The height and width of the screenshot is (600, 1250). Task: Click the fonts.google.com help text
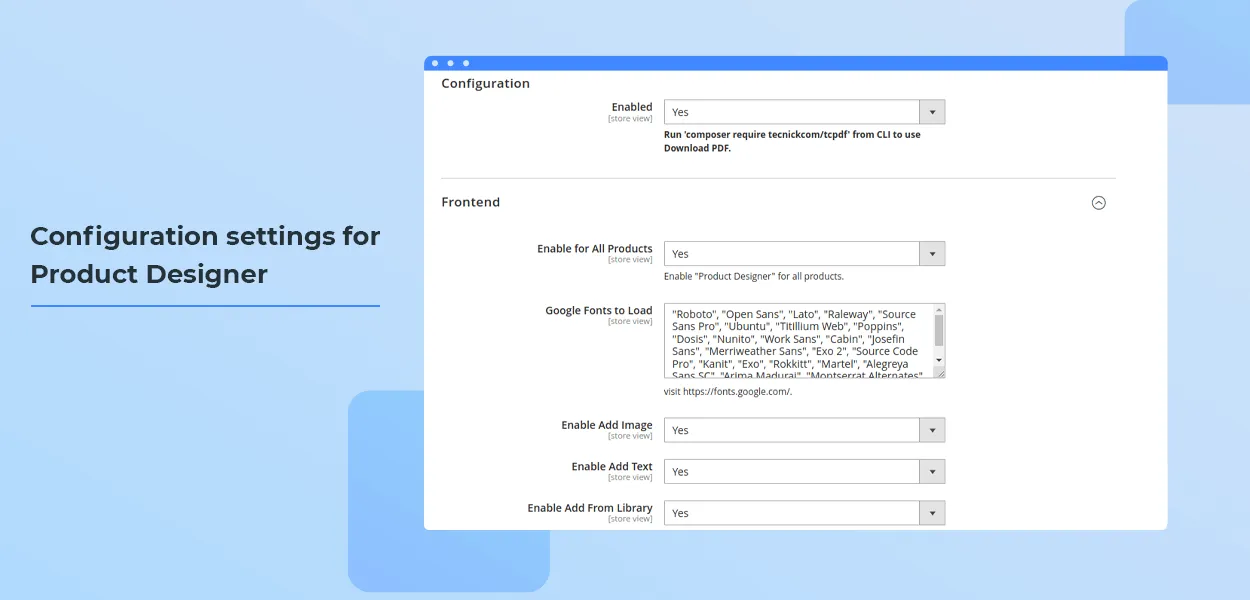(x=728, y=392)
